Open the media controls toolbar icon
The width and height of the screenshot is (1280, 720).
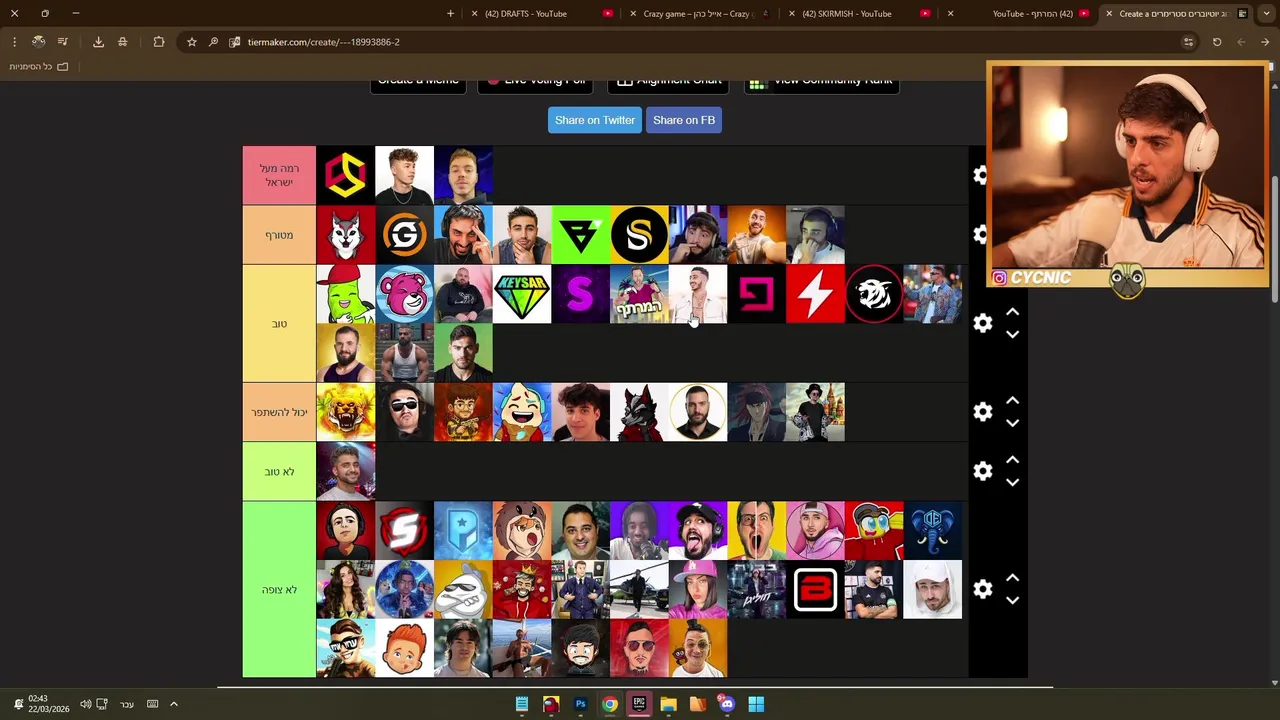pos(62,42)
